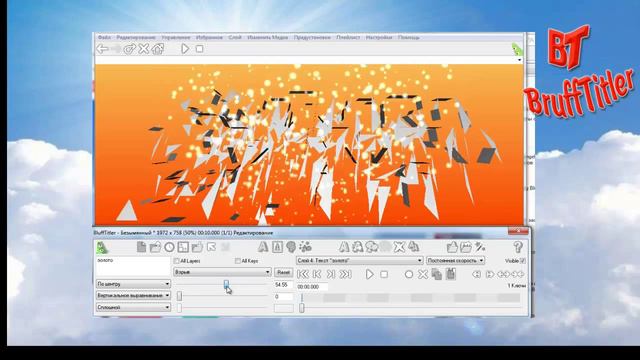Click the large X delete layer icon in the toolbar
The width and height of the screenshot is (640, 360).
(400, 247)
